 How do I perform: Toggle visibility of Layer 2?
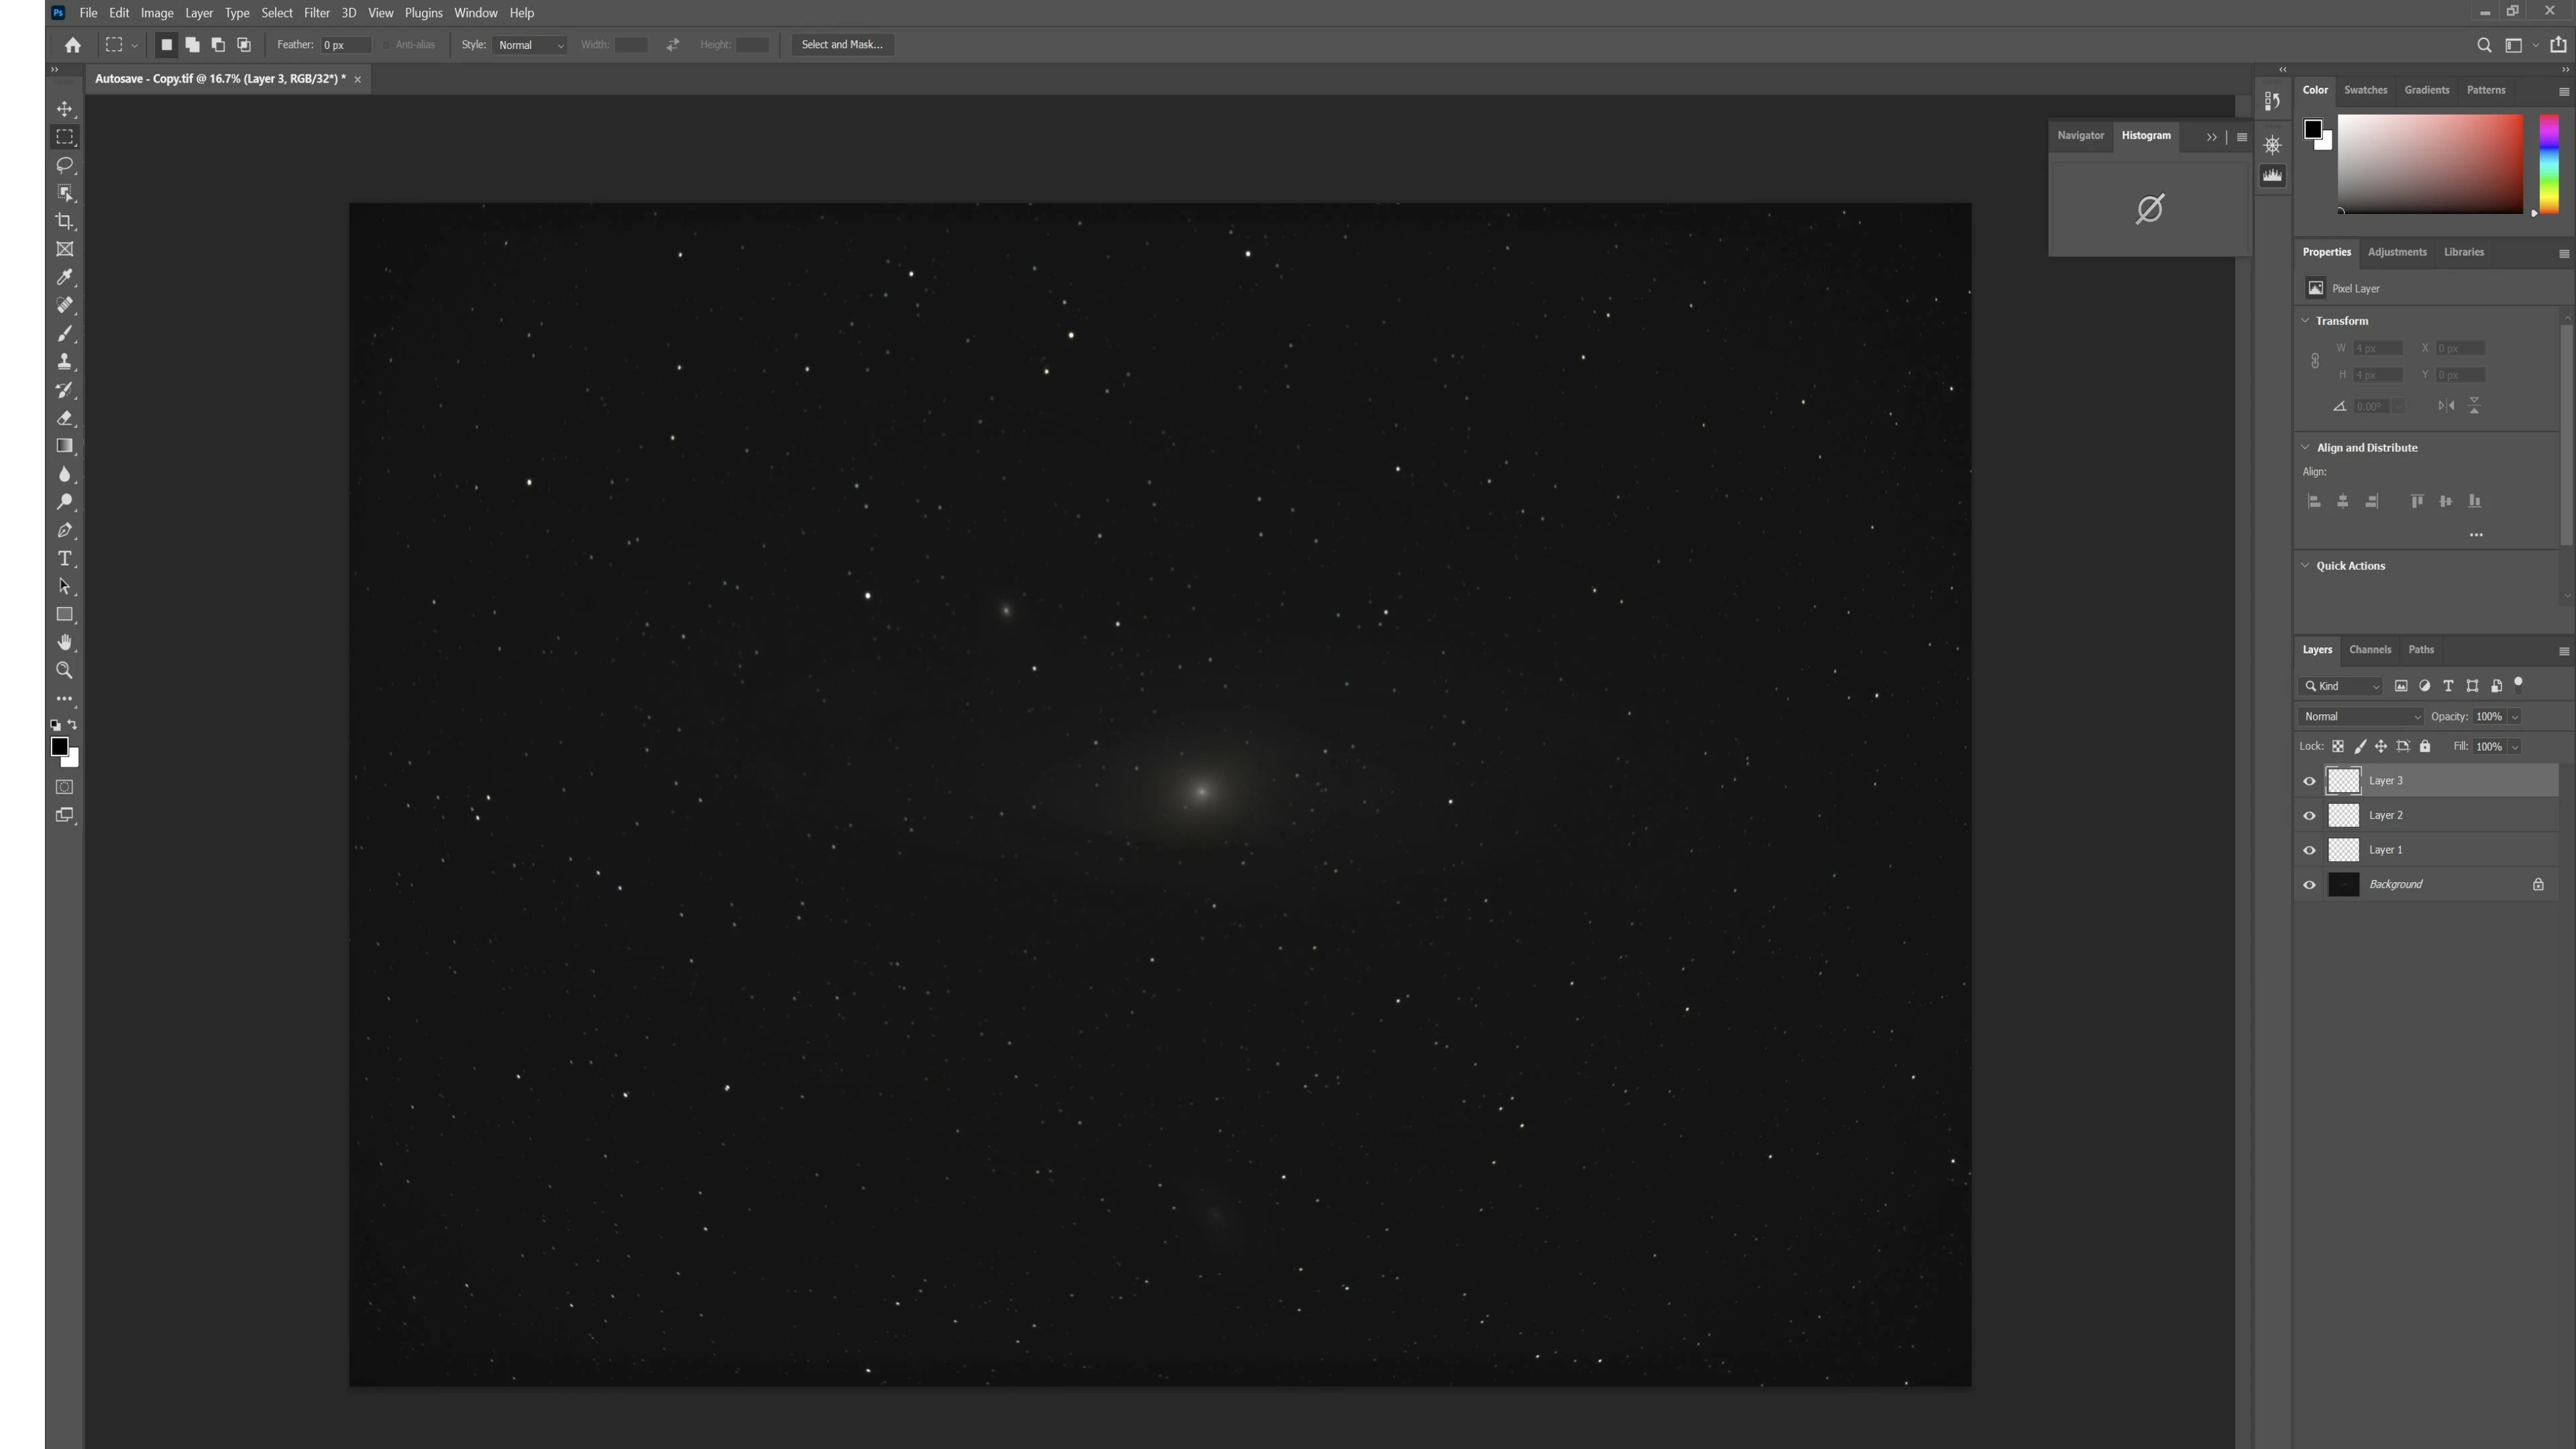(x=2309, y=816)
